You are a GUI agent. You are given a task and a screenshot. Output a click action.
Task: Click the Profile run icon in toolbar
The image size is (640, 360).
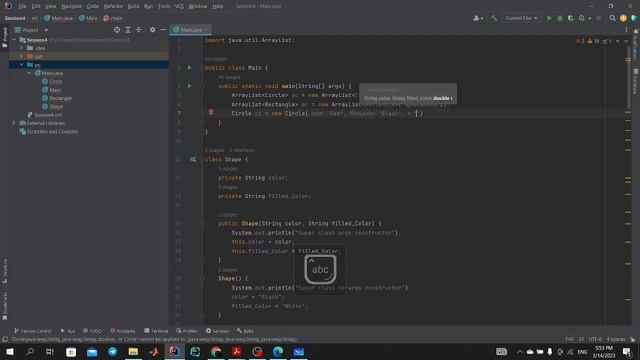(583, 18)
